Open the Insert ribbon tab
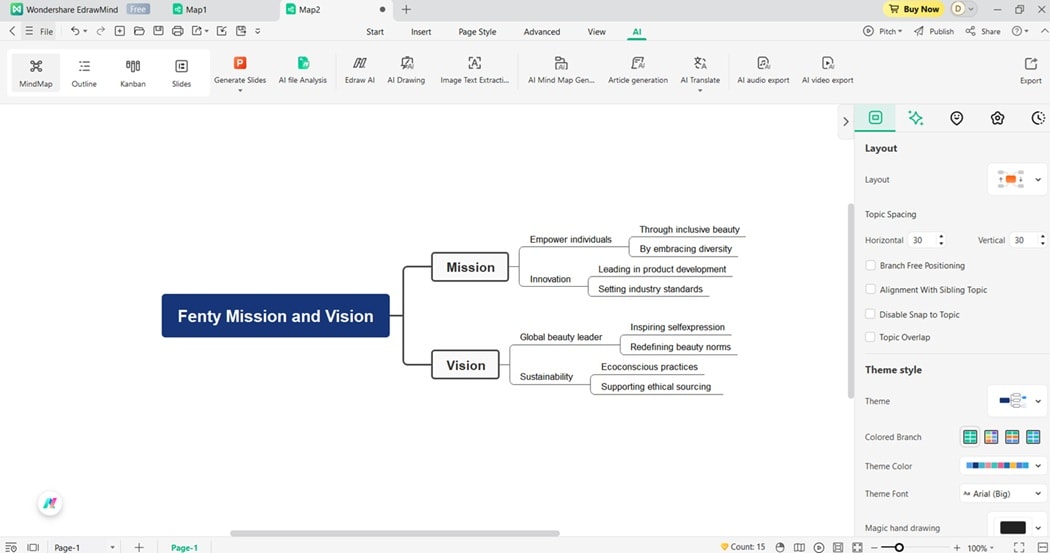The width and height of the screenshot is (1050, 553). (421, 31)
